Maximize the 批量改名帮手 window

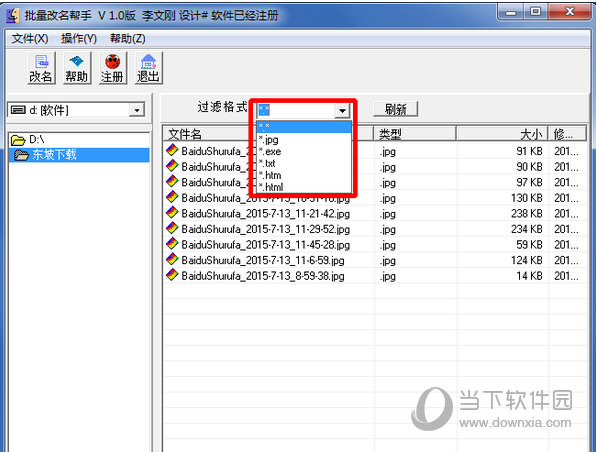(x=536, y=12)
